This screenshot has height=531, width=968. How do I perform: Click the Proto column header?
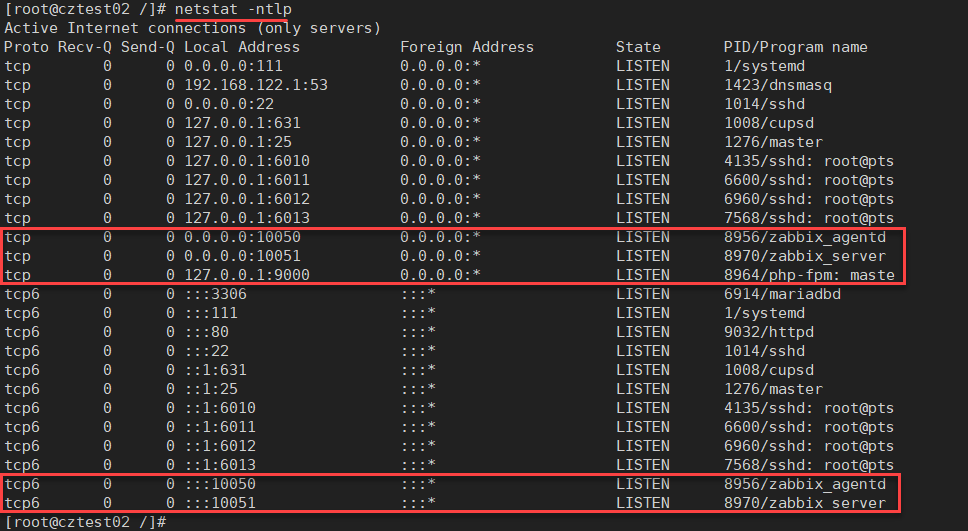coord(27,47)
